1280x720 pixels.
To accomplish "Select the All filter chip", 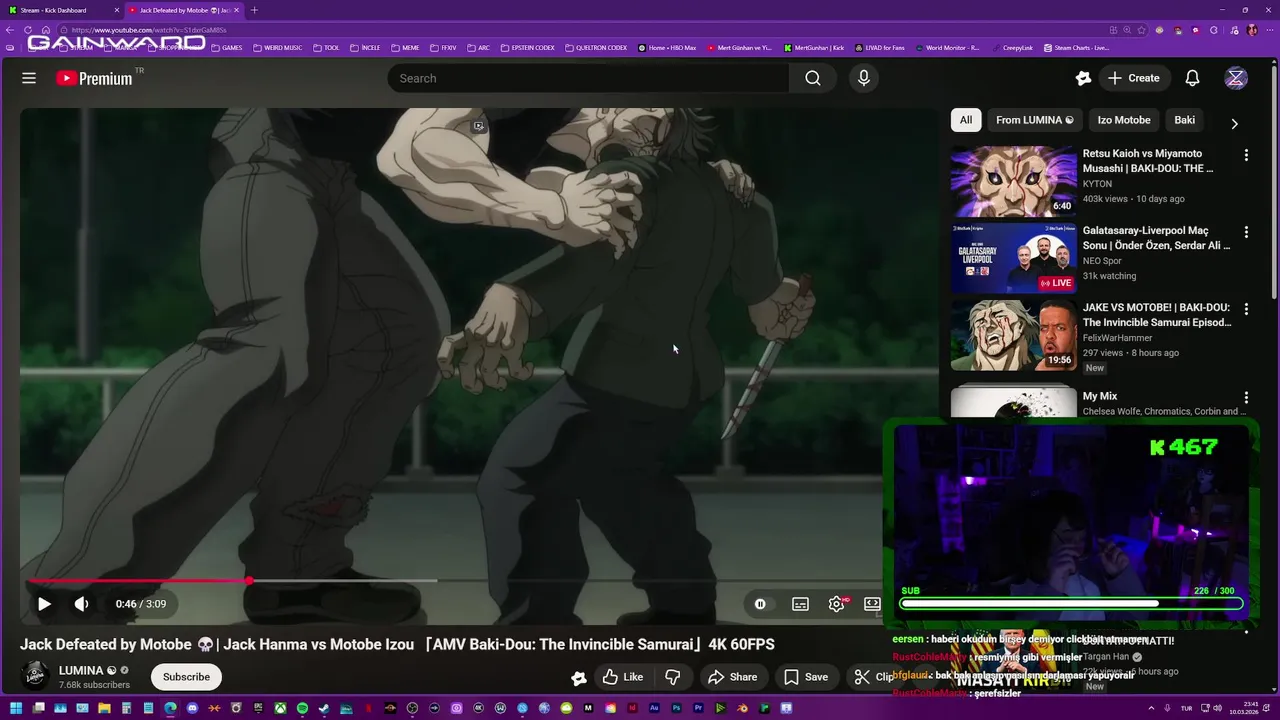I will point(966,120).
